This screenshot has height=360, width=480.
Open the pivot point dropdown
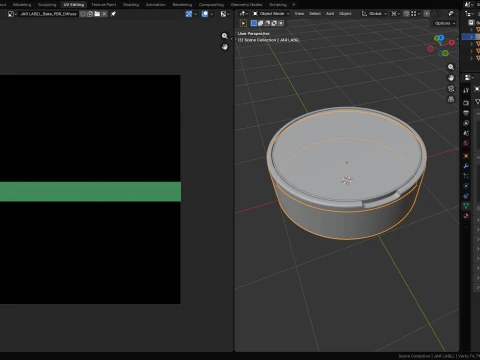tap(395, 14)
